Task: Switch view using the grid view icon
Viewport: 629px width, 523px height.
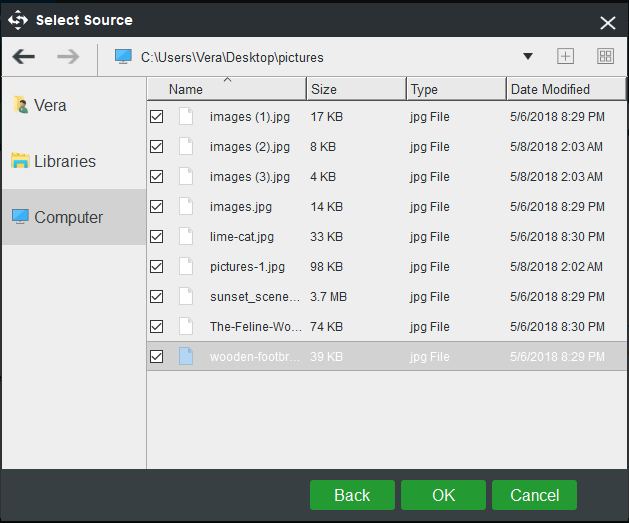Action: (x=605, y=56)
